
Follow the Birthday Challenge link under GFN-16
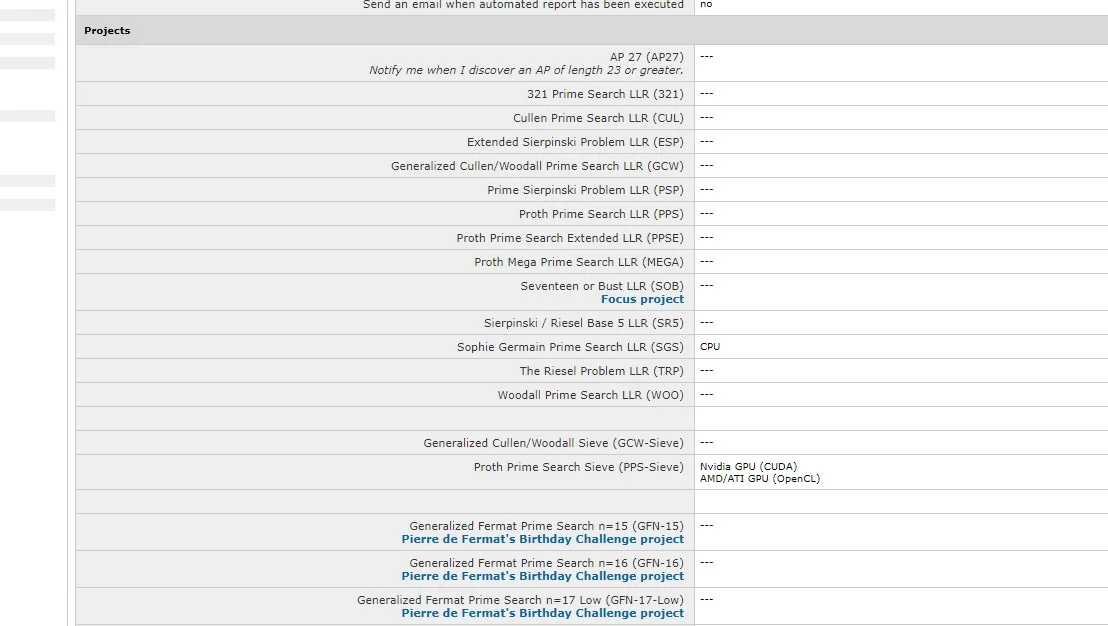[x=543, y=577]
